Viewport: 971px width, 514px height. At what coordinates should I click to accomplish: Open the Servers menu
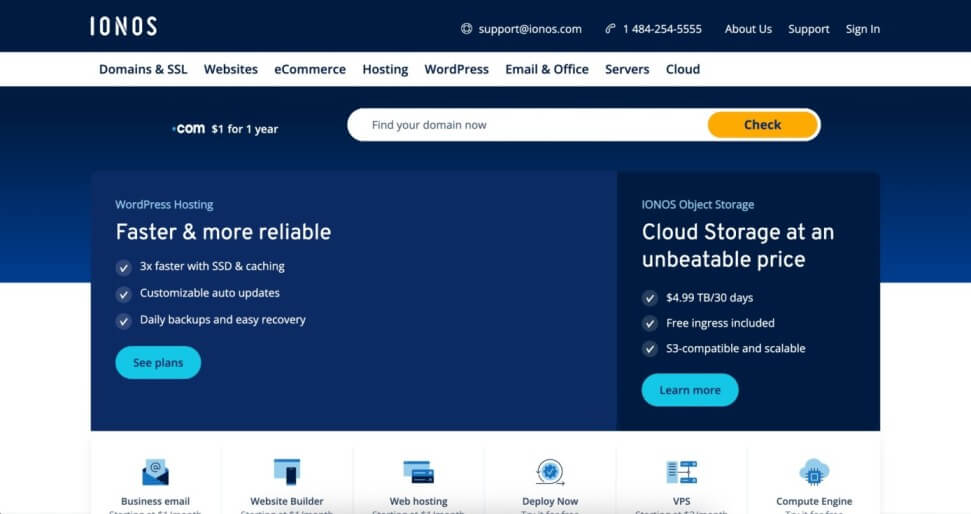[x=627, y=69]
